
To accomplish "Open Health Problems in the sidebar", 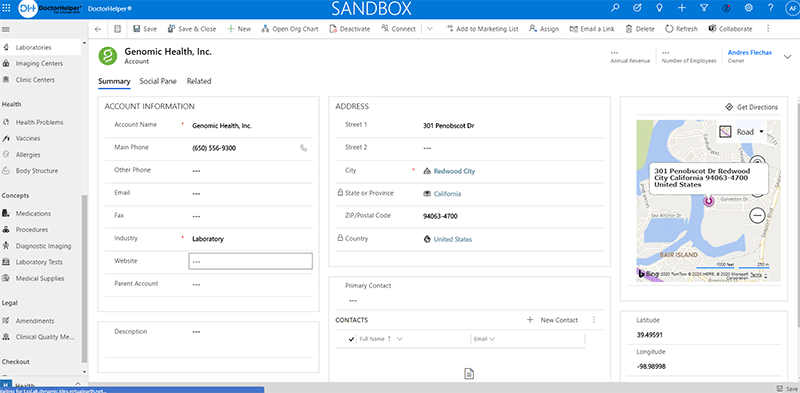I will 40,122.
